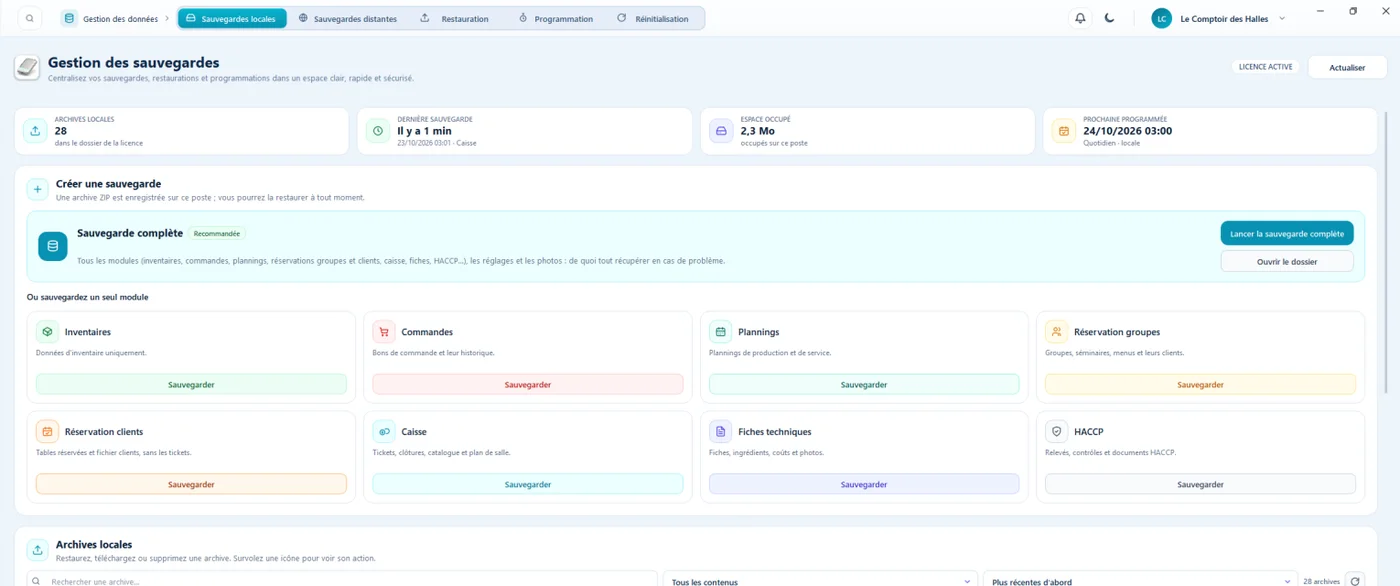Click the Inventaires cube icon
This screenshot has width=1400, height=586.
click(x=47, y=331)
